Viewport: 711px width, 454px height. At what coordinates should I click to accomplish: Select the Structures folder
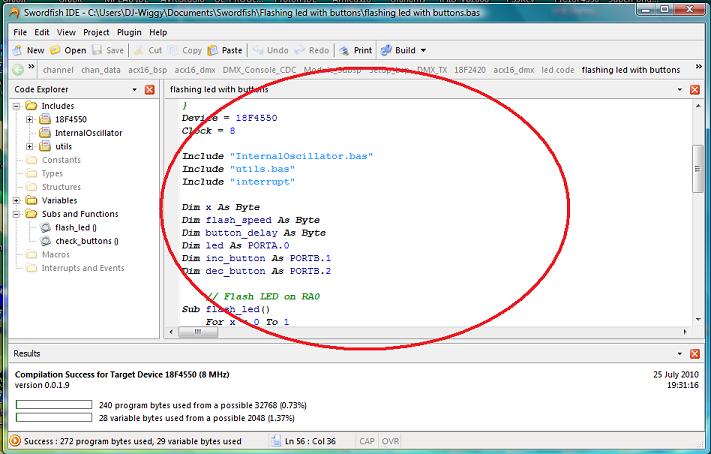(x=61, y=187)
